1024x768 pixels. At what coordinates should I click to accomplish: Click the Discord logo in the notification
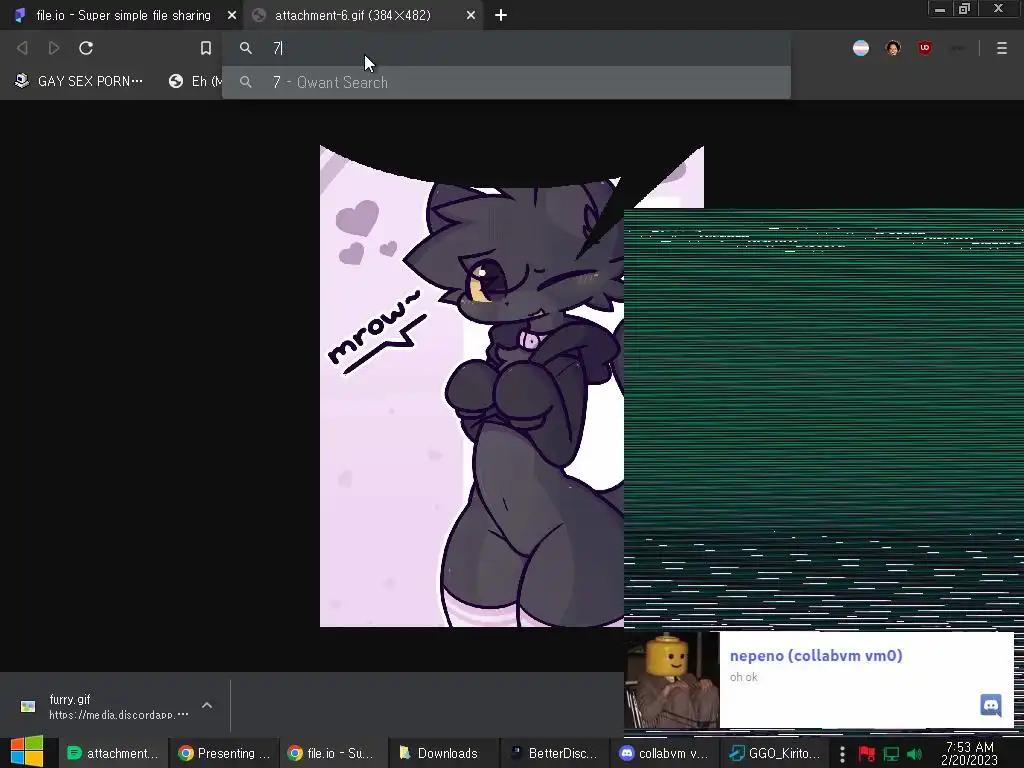991,705
